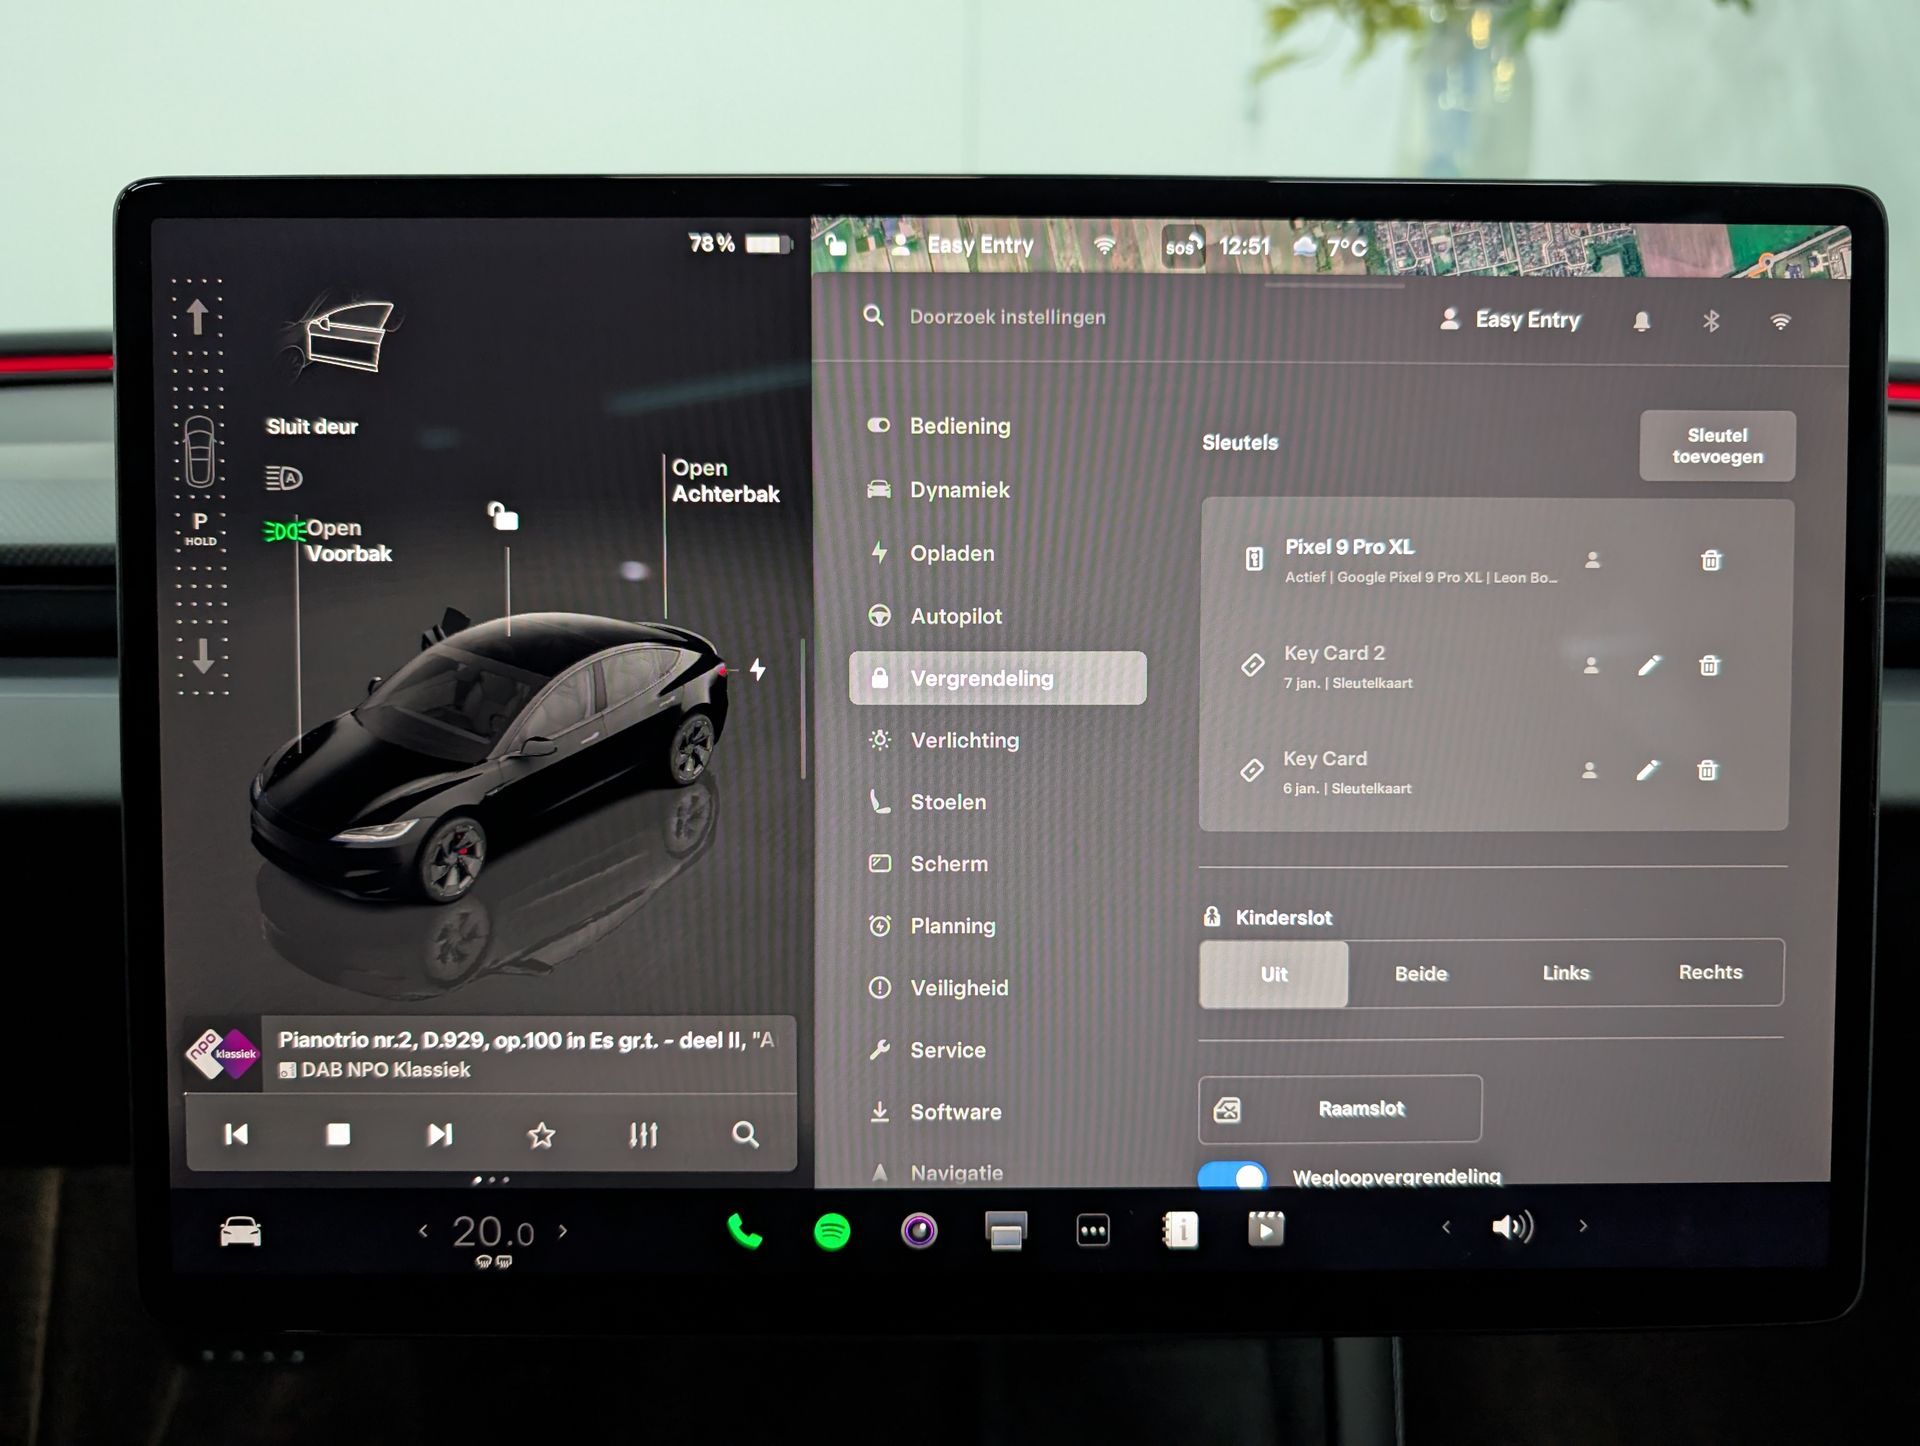Rename Key Card 2 with pencil icon

1649,666
